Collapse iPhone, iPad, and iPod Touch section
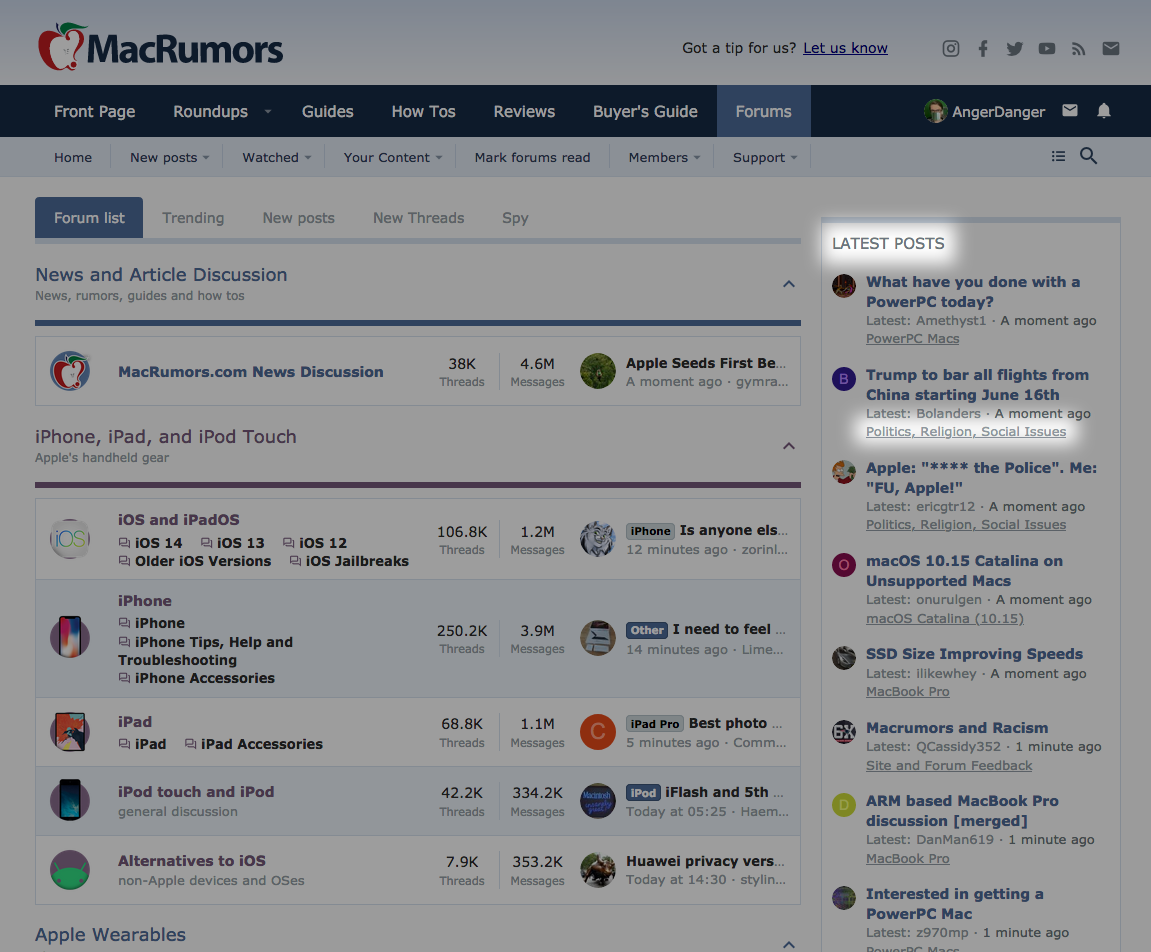The image size is (1151, 952). click(788, 446)
